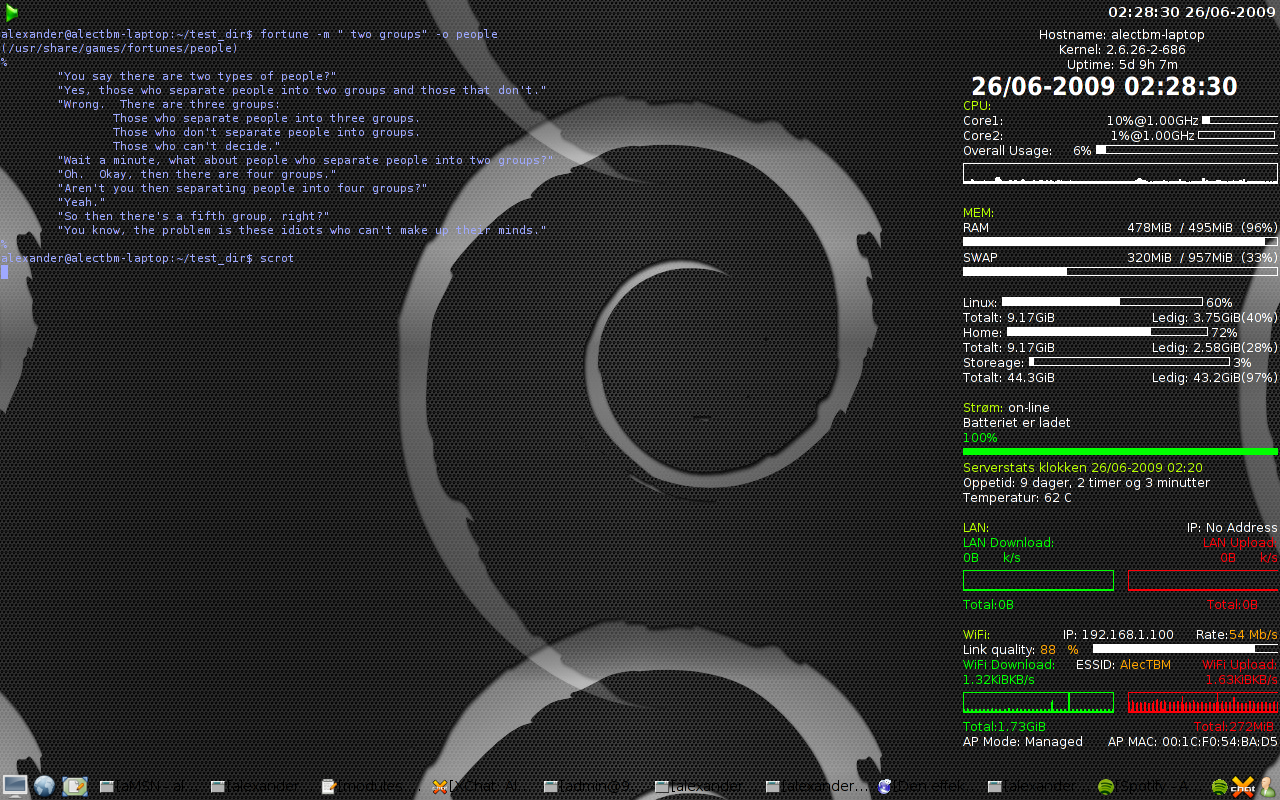The width and height of the screenshot is (1280, 800).
Task: Click the Spotify icon in the system tray
Action: pos(1219,787)
